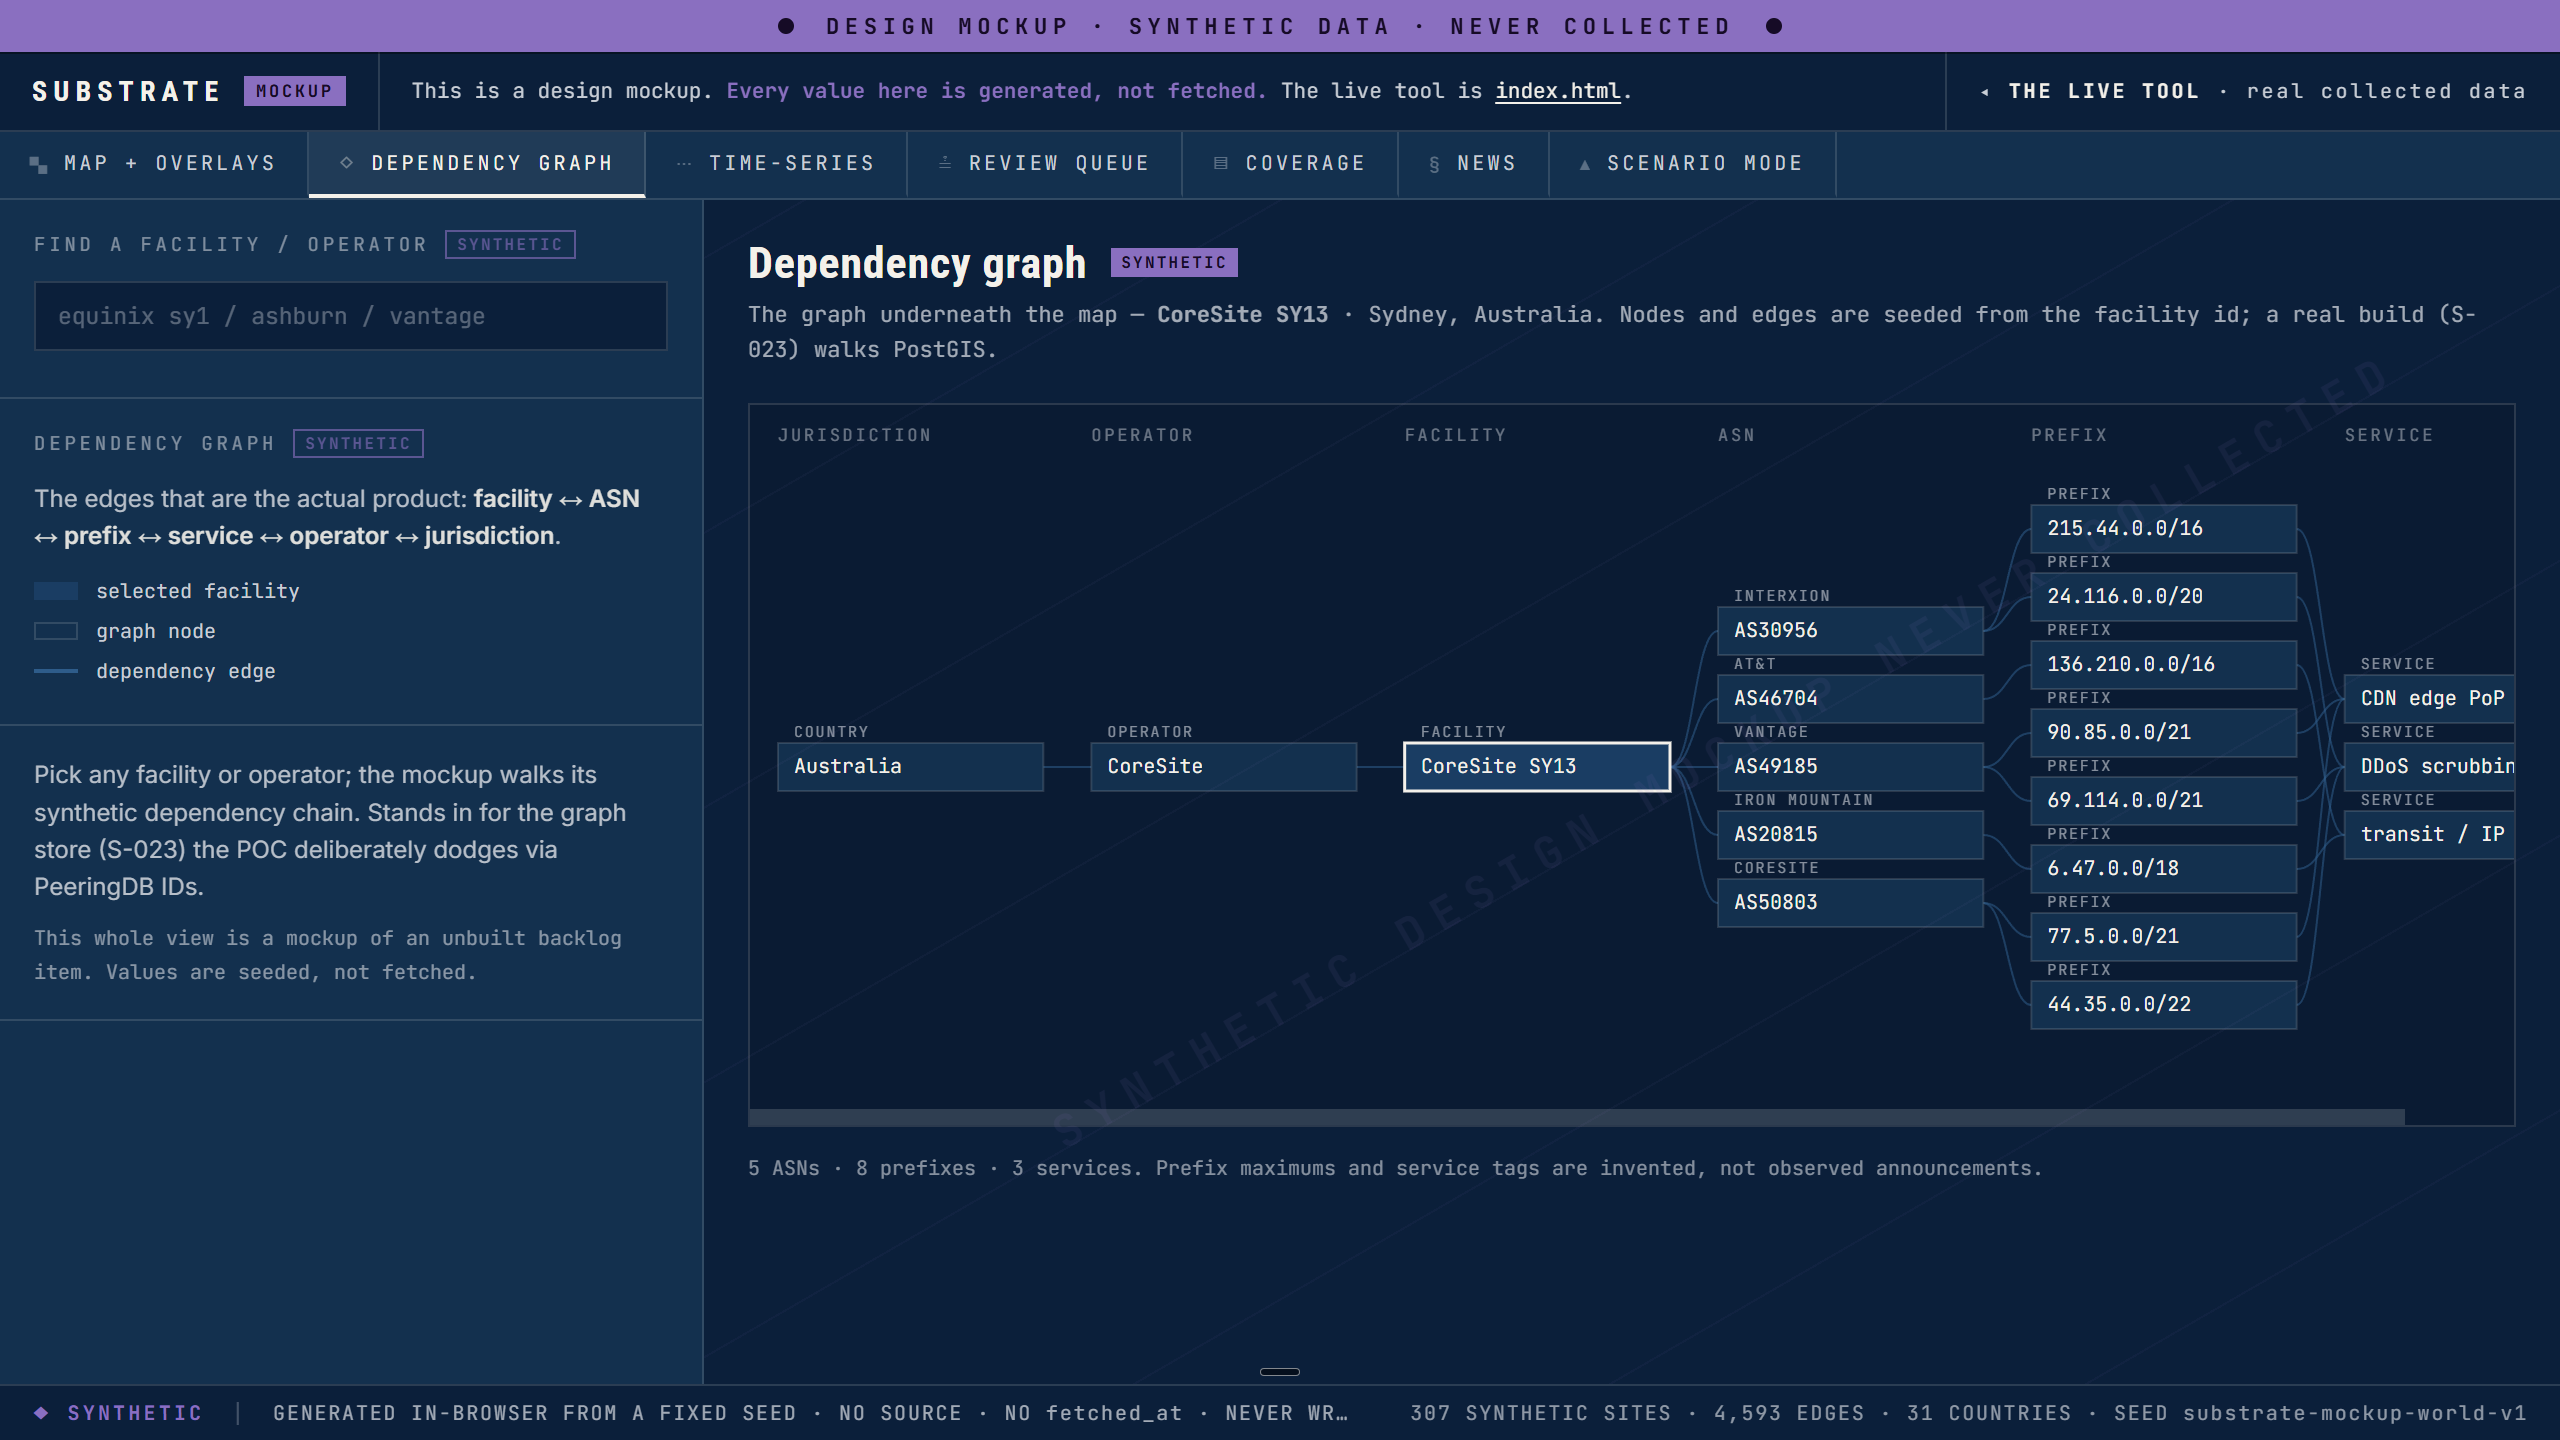2560x1440 pixels.
Task: Click prefix node 77.5.0.0/21
Action: coord(2164,937)
